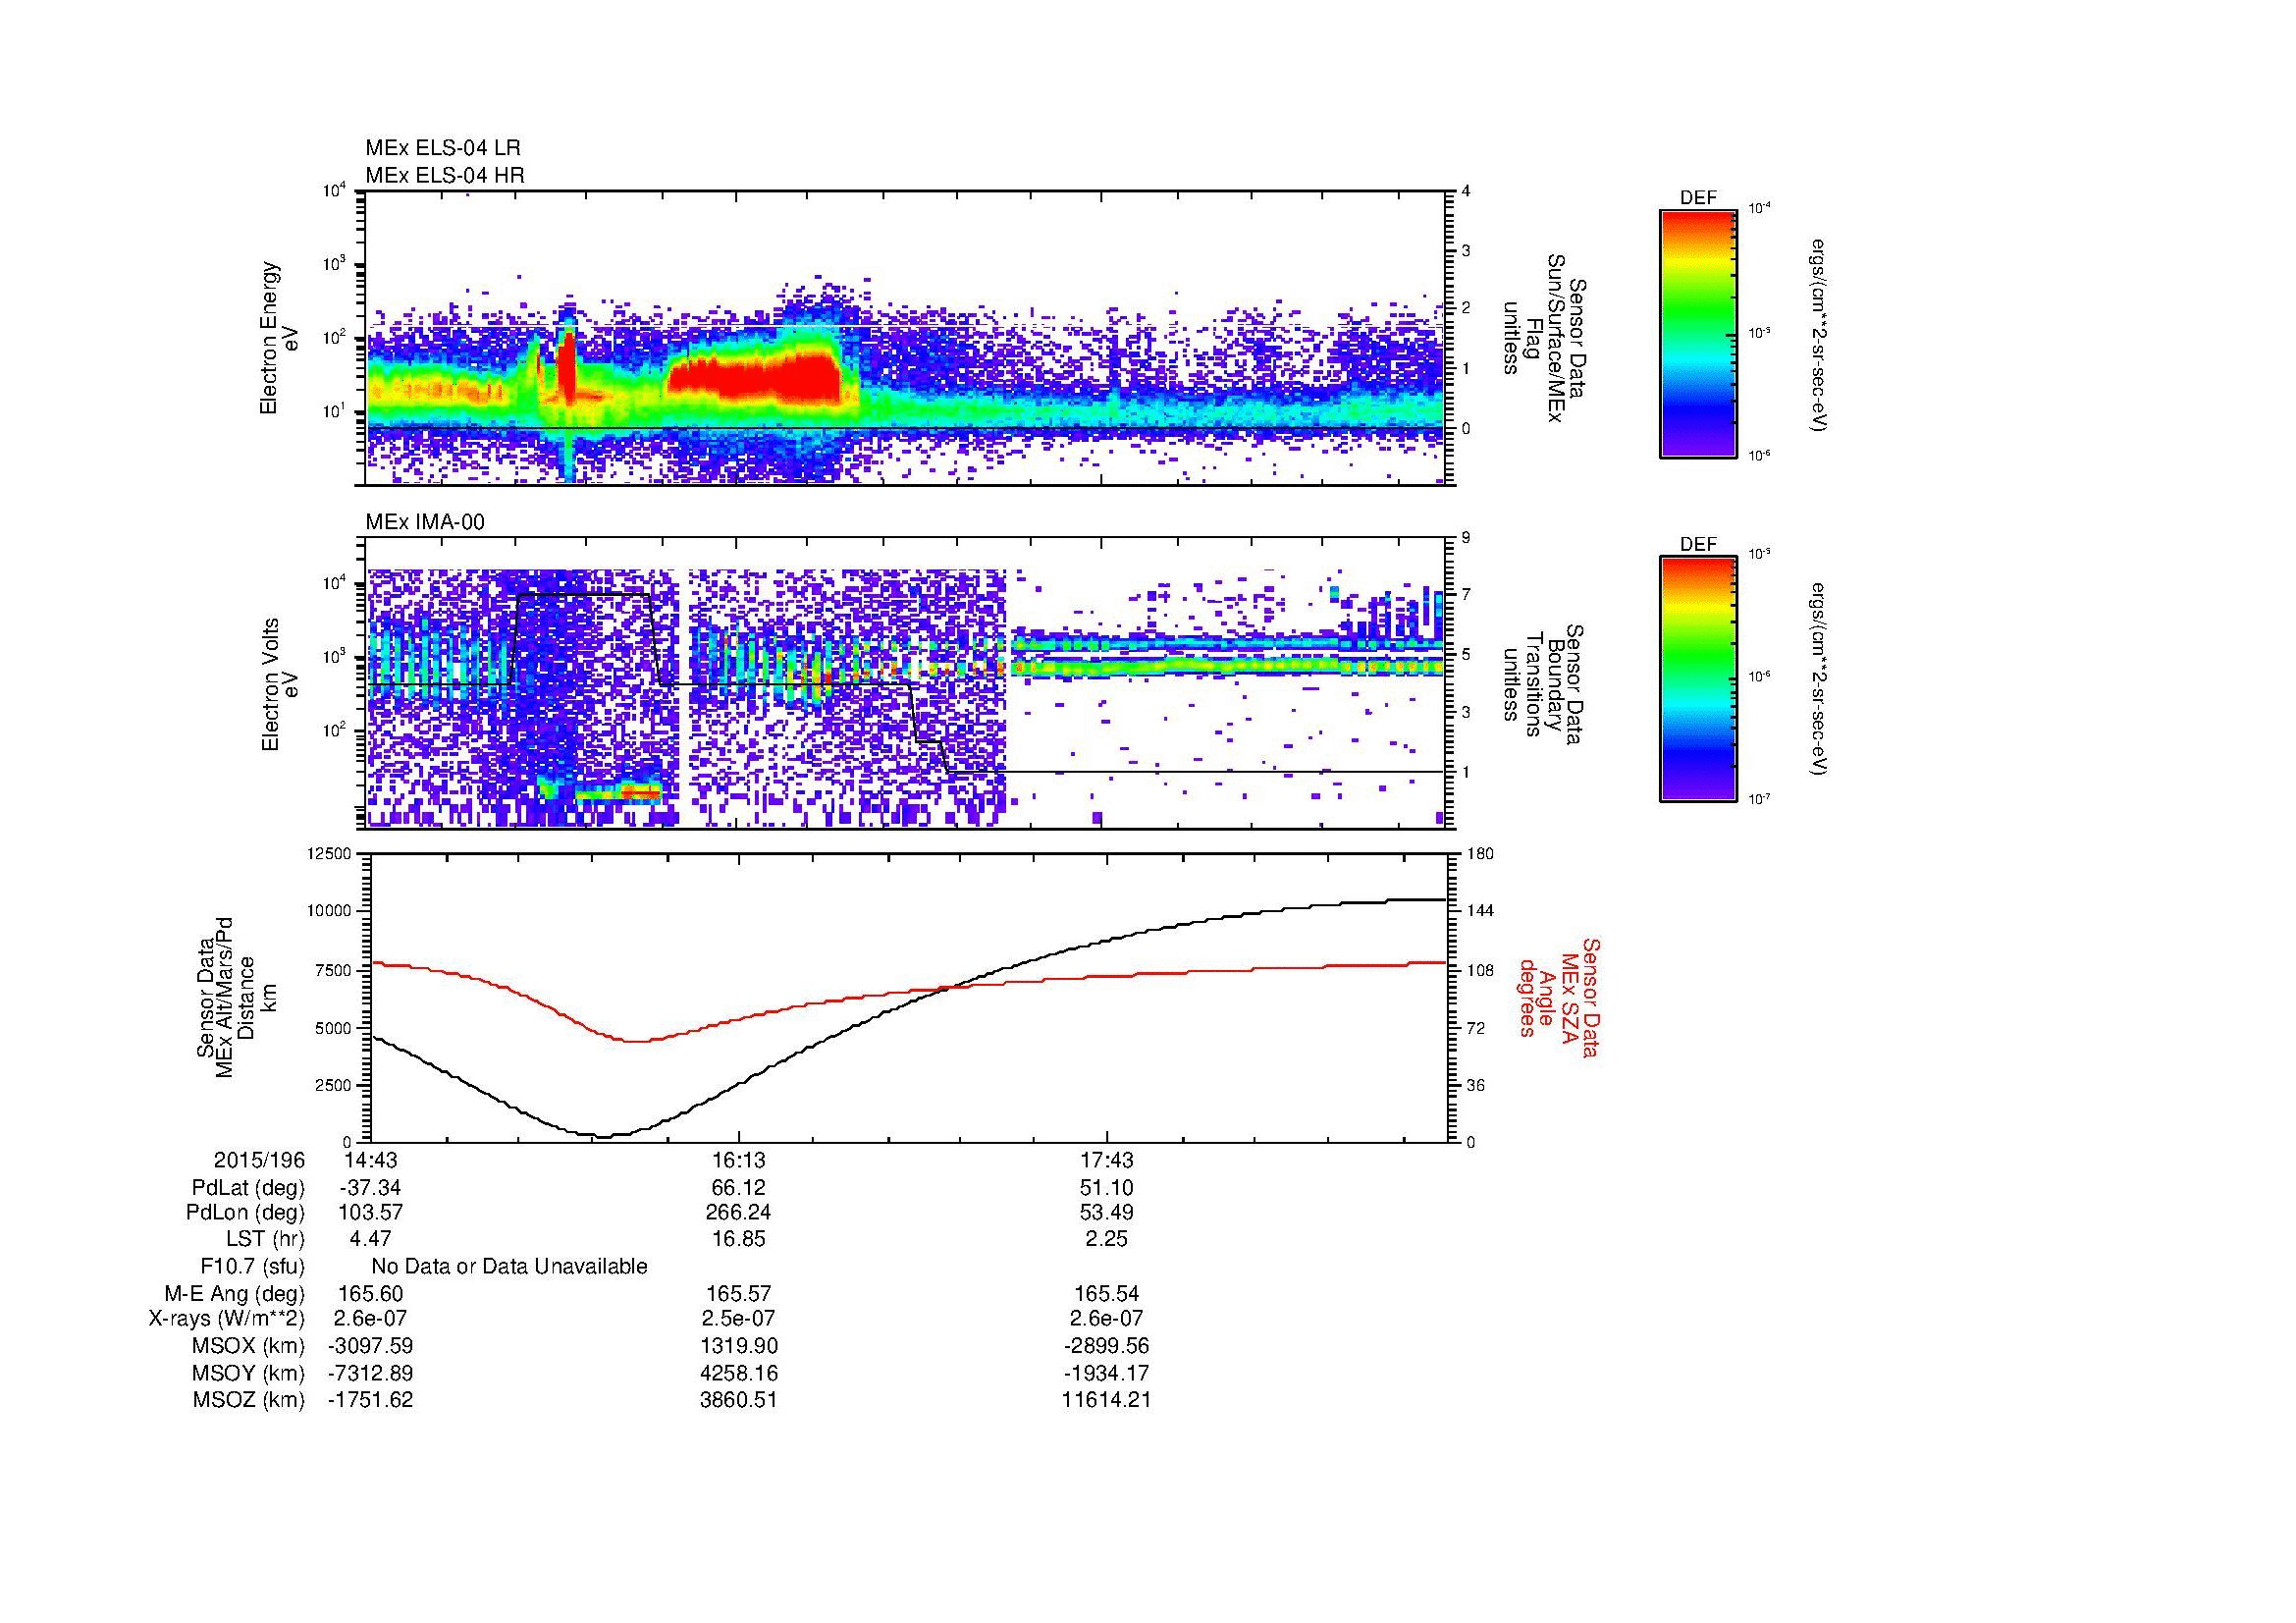Select the top DEF color bar for electrons
Image resolution: width=2296 pixels, height=1623 pixels.
[x=1697, y=333]
